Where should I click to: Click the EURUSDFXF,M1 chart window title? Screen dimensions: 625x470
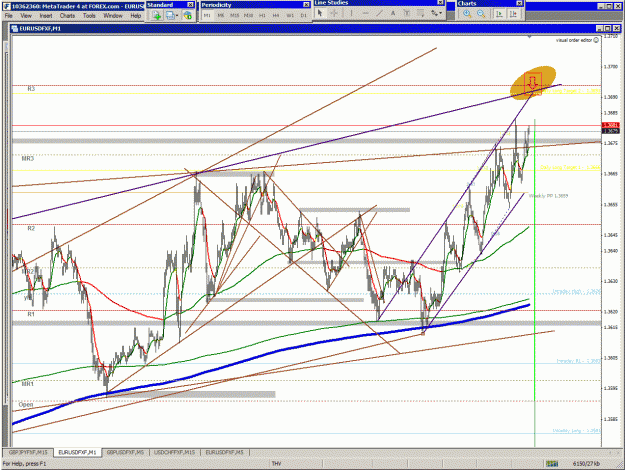40,29
